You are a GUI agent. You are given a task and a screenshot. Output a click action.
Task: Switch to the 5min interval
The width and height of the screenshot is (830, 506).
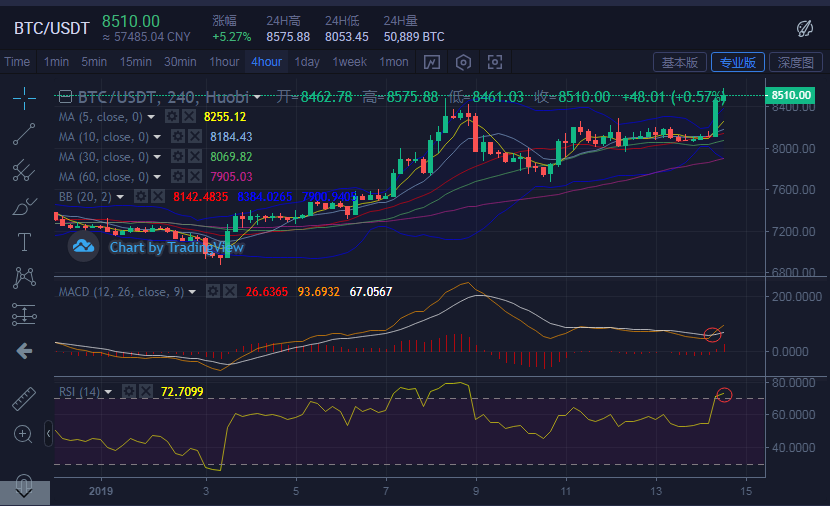94,62
